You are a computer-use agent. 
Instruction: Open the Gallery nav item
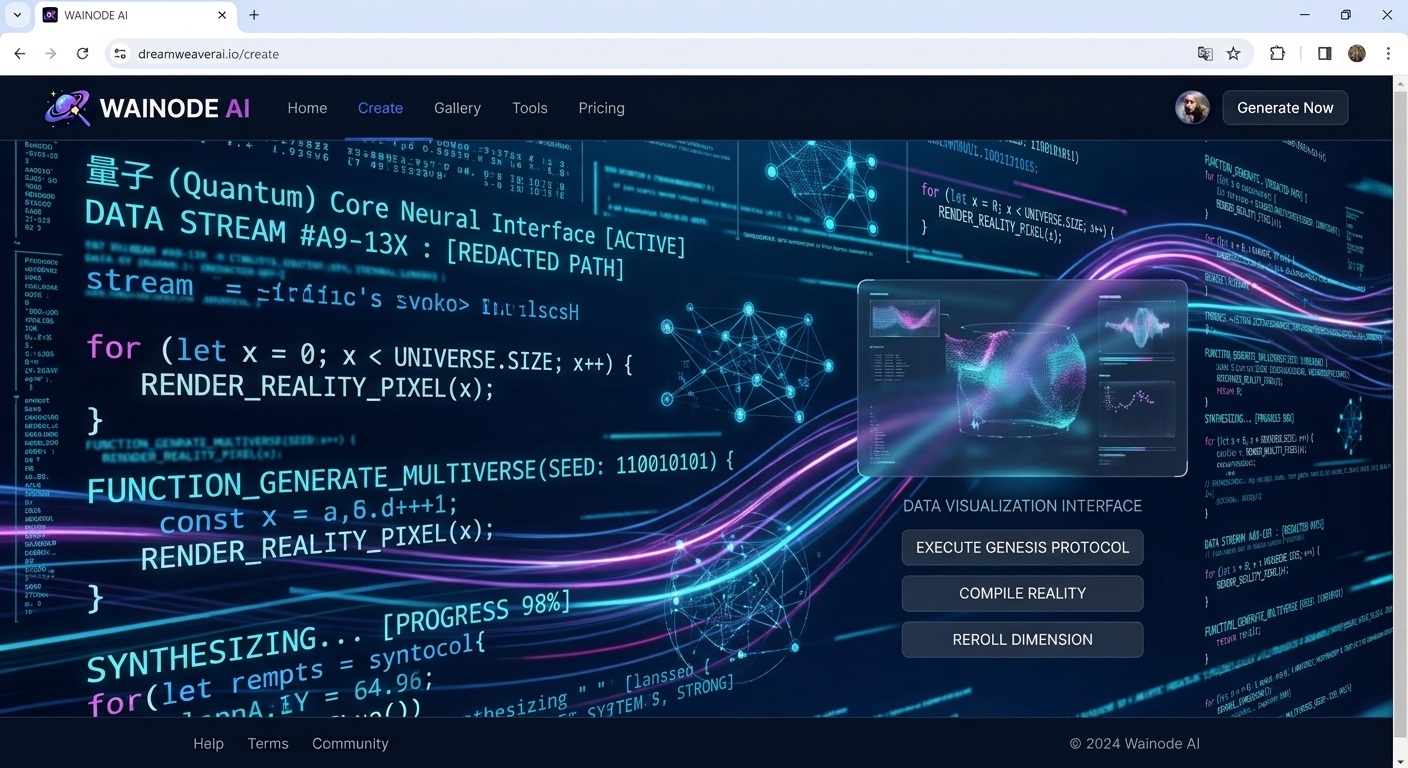coord(457,108)
